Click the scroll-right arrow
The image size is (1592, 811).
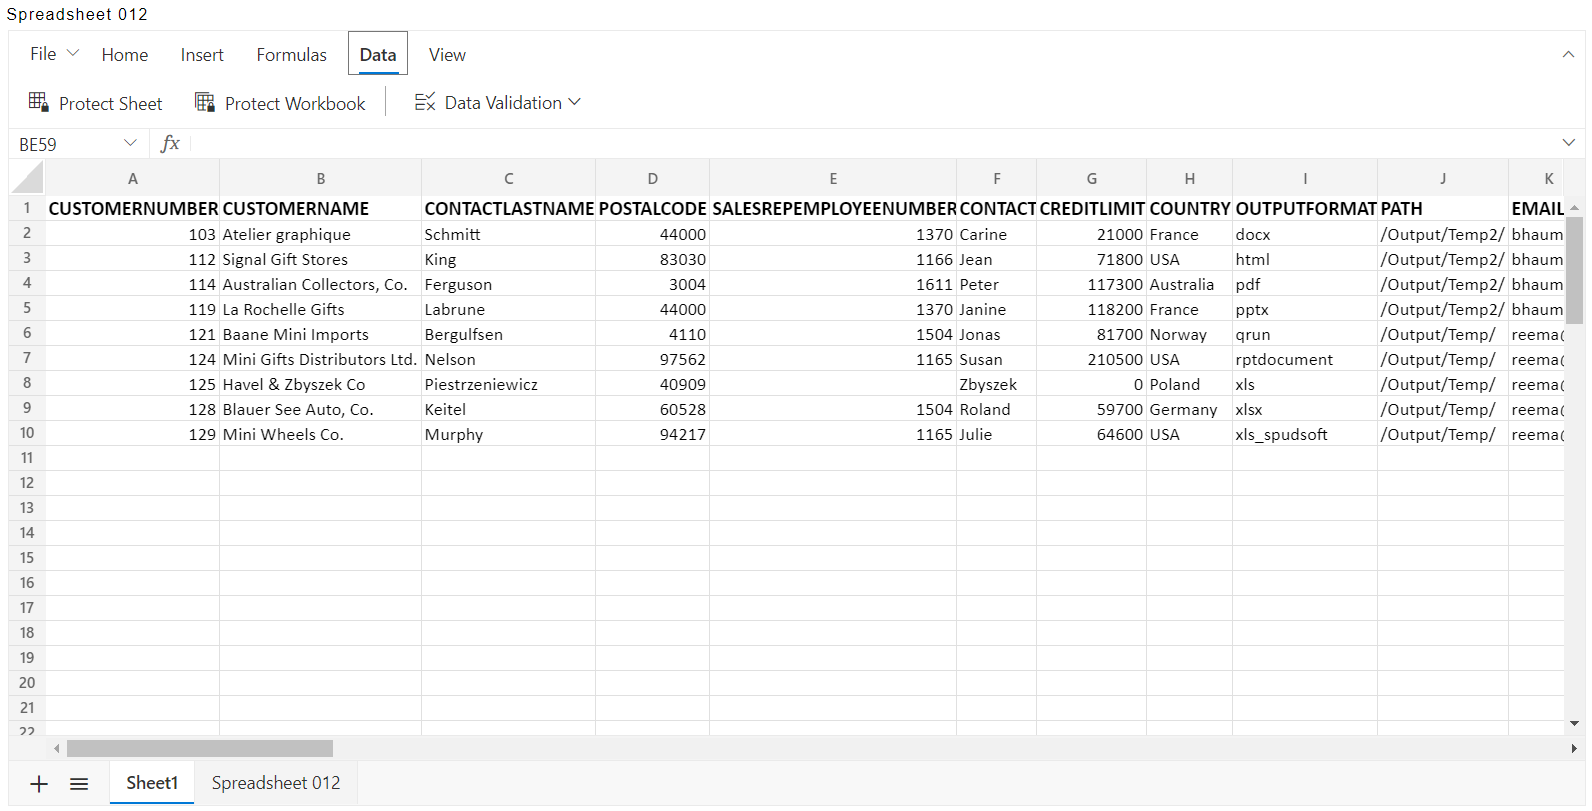click(x=1574, y=748)
